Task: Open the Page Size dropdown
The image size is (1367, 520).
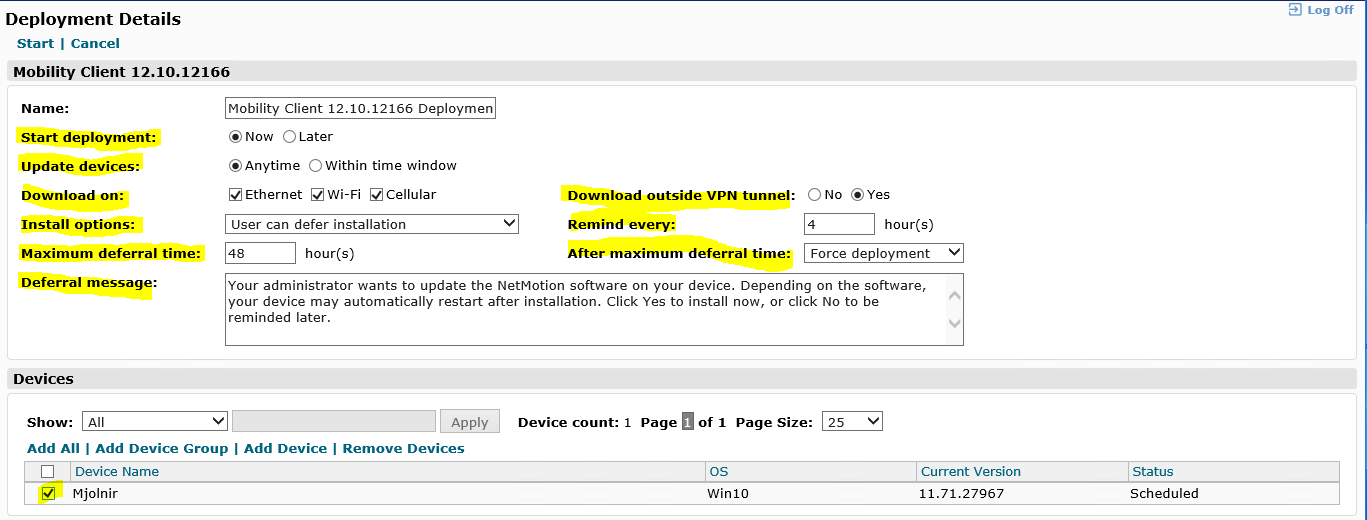Action: point(852,422)
